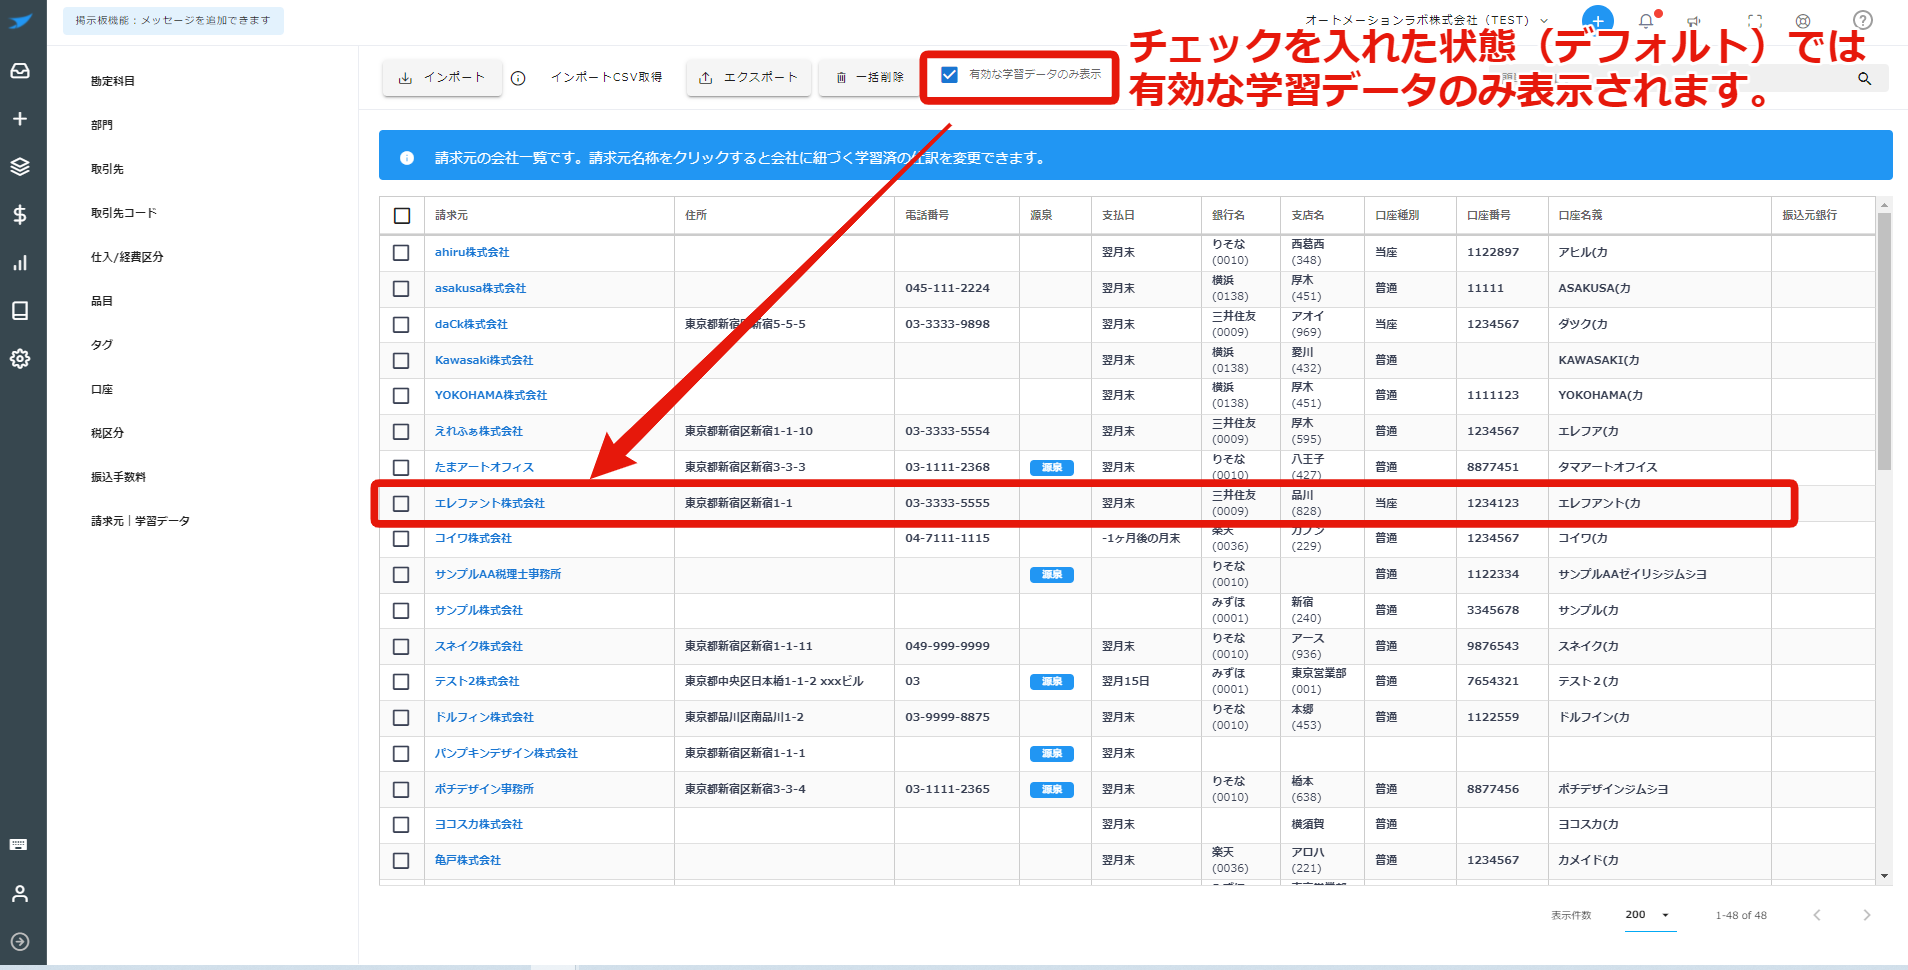This screenshot has width=1908, height=970.
Task: Open the question mark help icon
Action: tap(1863, 20)
